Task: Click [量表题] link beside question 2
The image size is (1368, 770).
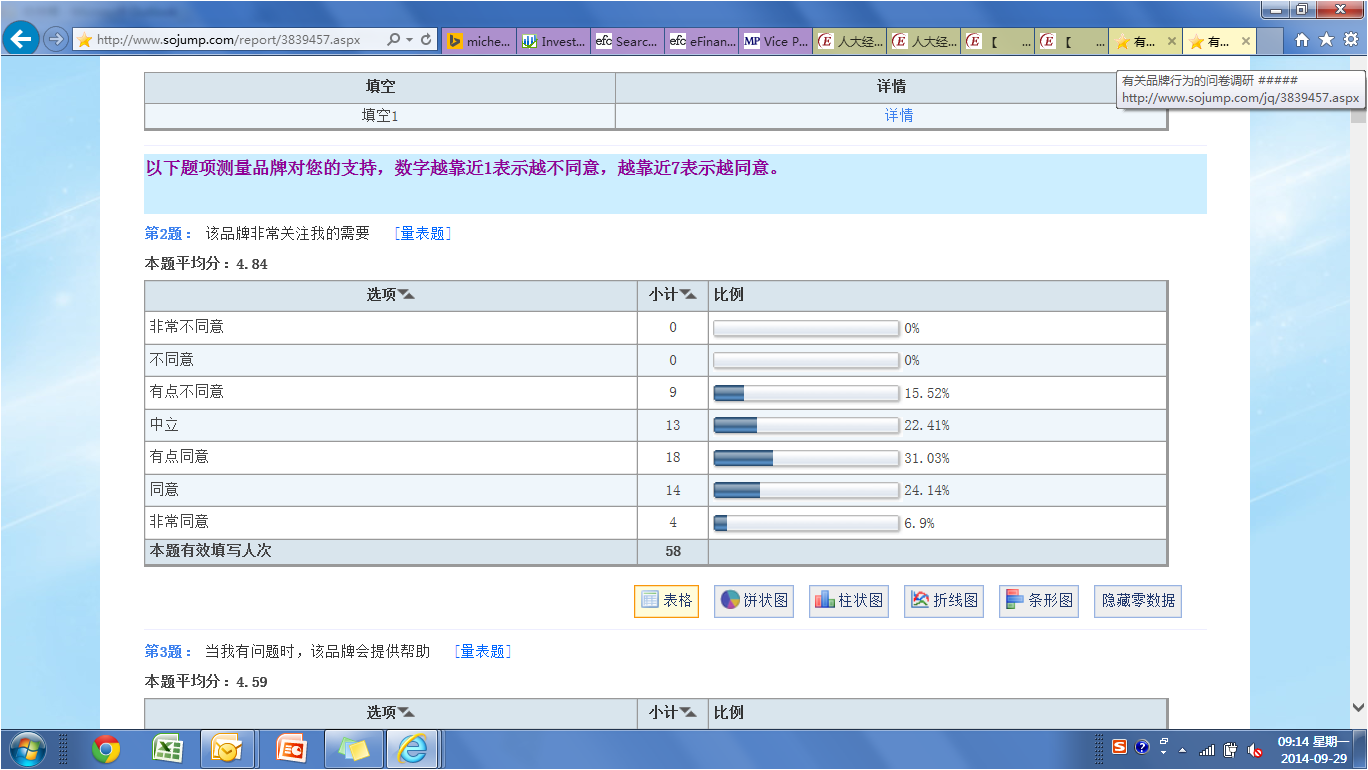Action: click(422, 233)
